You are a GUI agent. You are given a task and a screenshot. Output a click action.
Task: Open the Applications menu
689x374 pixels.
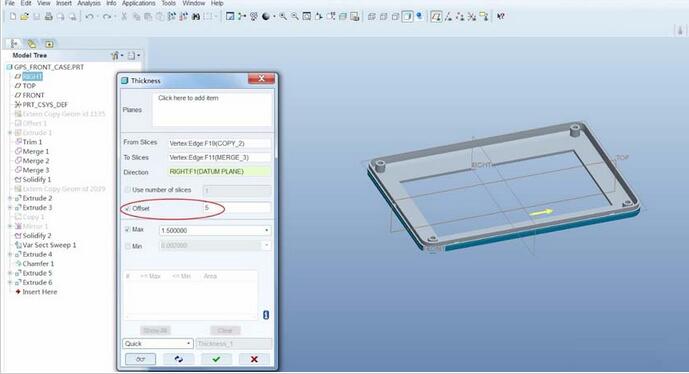[138, 3]
